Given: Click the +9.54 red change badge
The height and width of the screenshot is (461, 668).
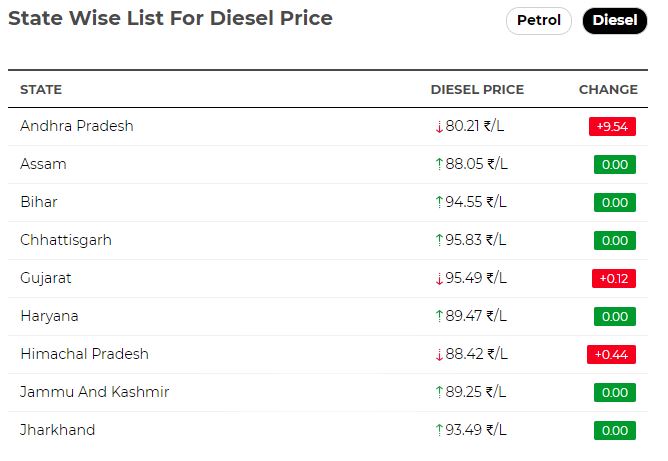Looking at the screenshot, I should click(x=612, y=127).
